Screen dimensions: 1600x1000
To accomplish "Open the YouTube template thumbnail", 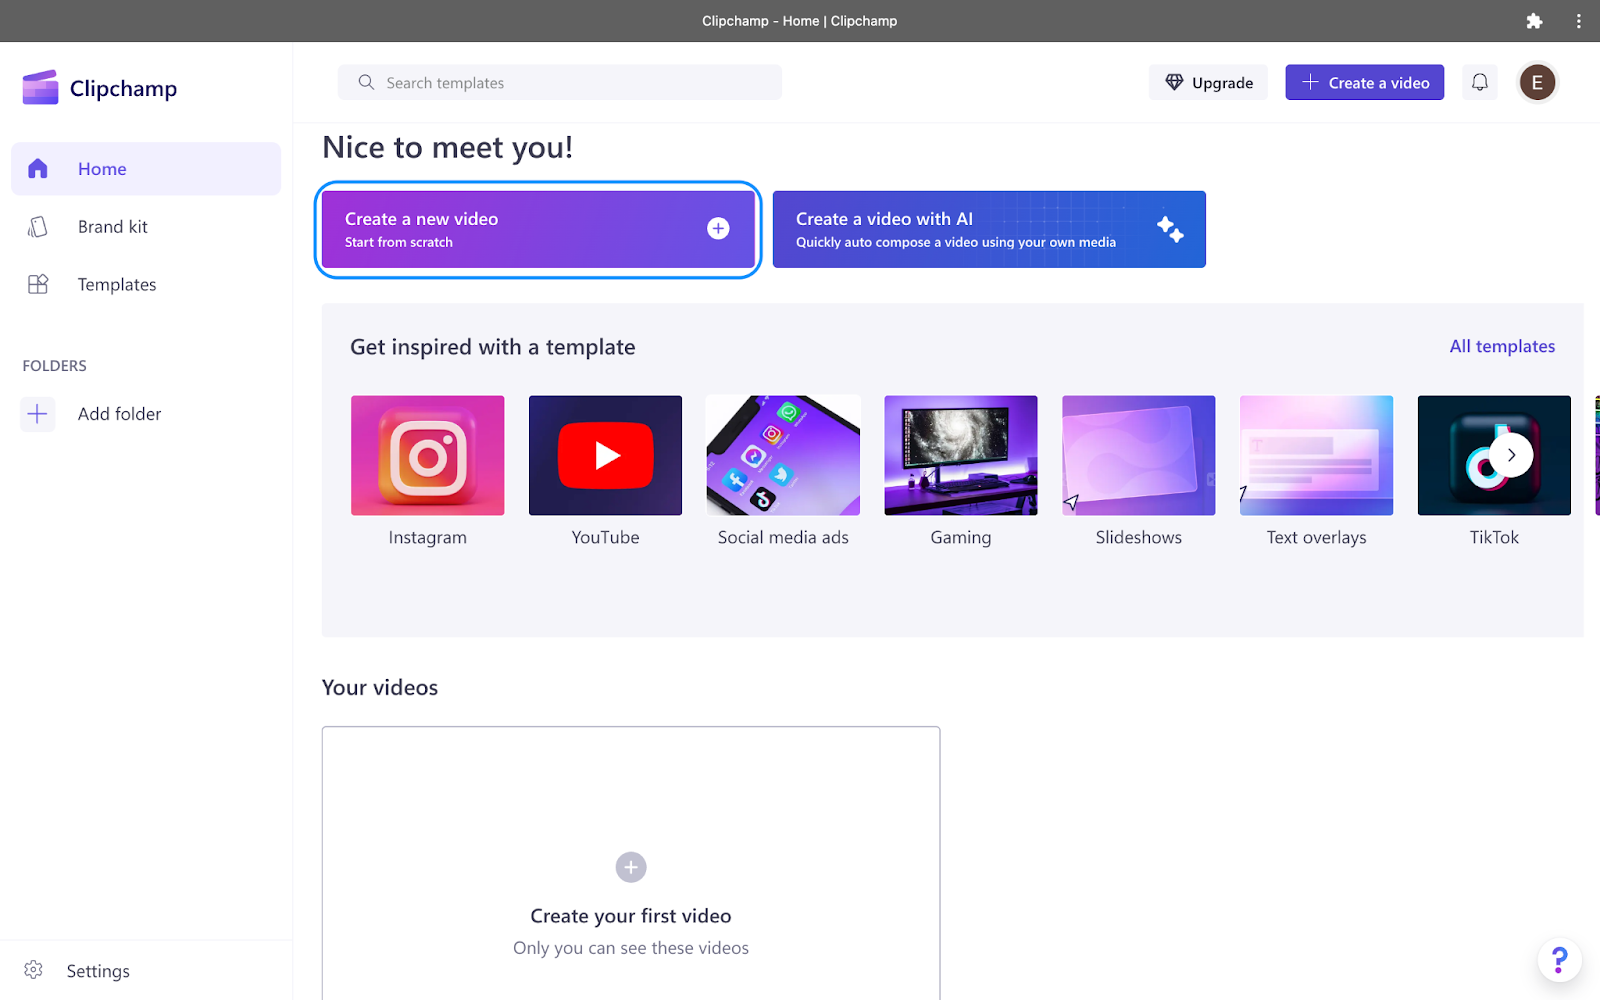I will coord(605,456).
